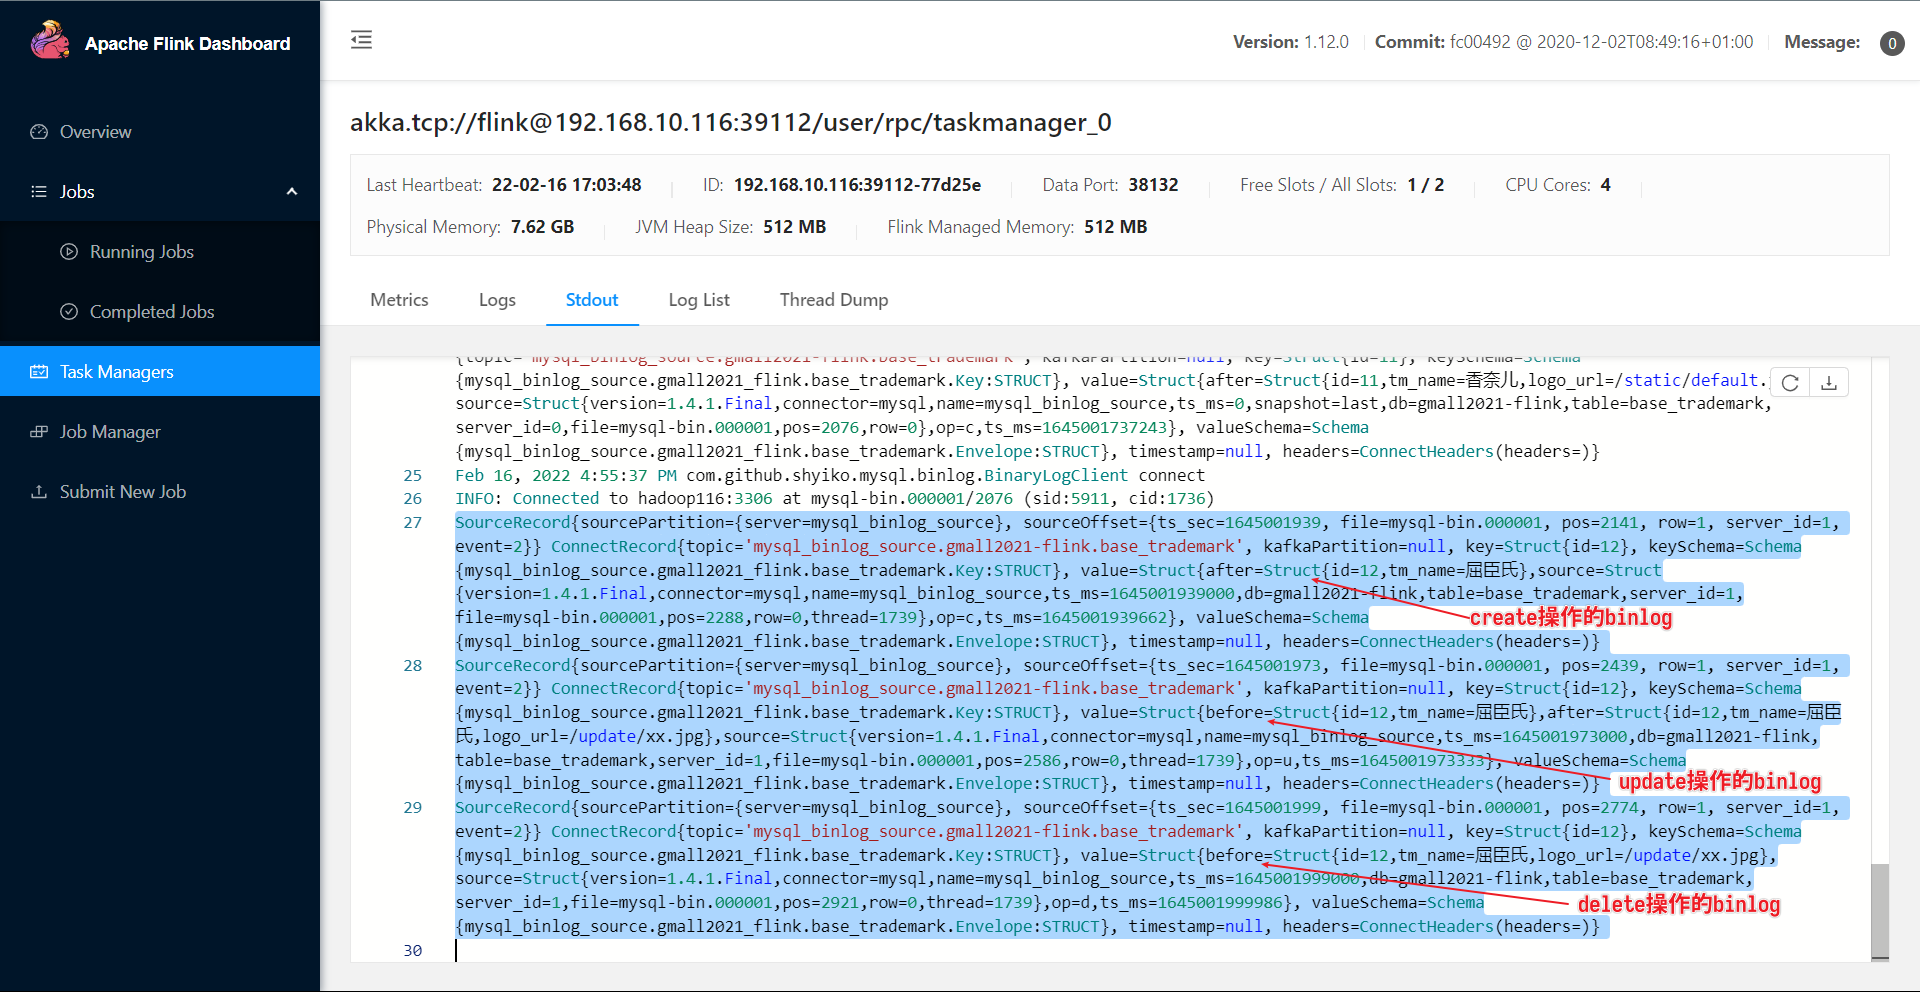Image resolution: width=1920 pixels, height=992 pixels.
Task: Switch to the Log List tab
Action: click(x=699, y=300)
